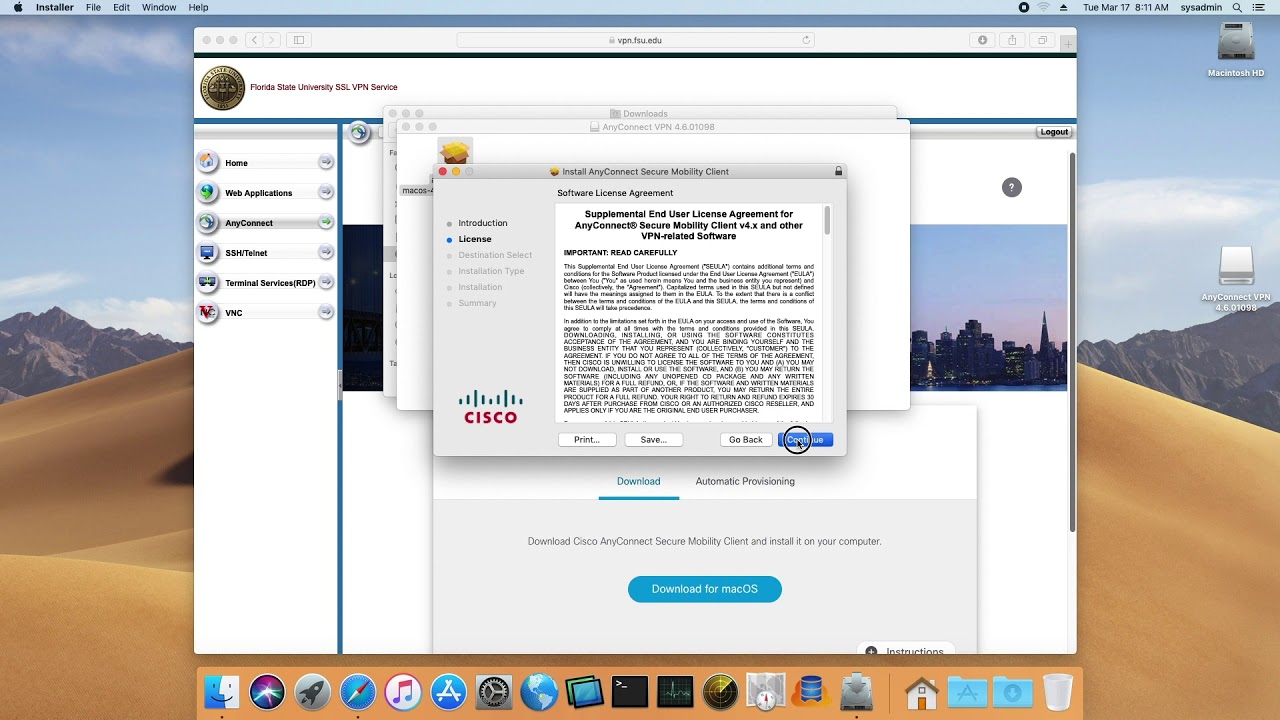Open the Window menu
This screenshot has height=720, width=1280.
tap(159, 7)
